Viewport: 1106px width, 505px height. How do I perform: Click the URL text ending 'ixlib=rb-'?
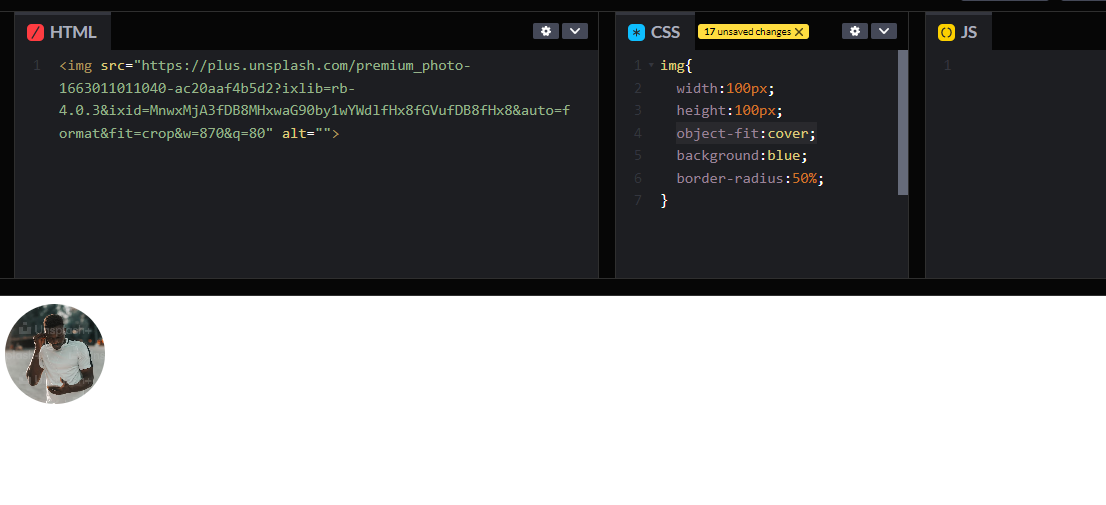click(x=207, y=88)
